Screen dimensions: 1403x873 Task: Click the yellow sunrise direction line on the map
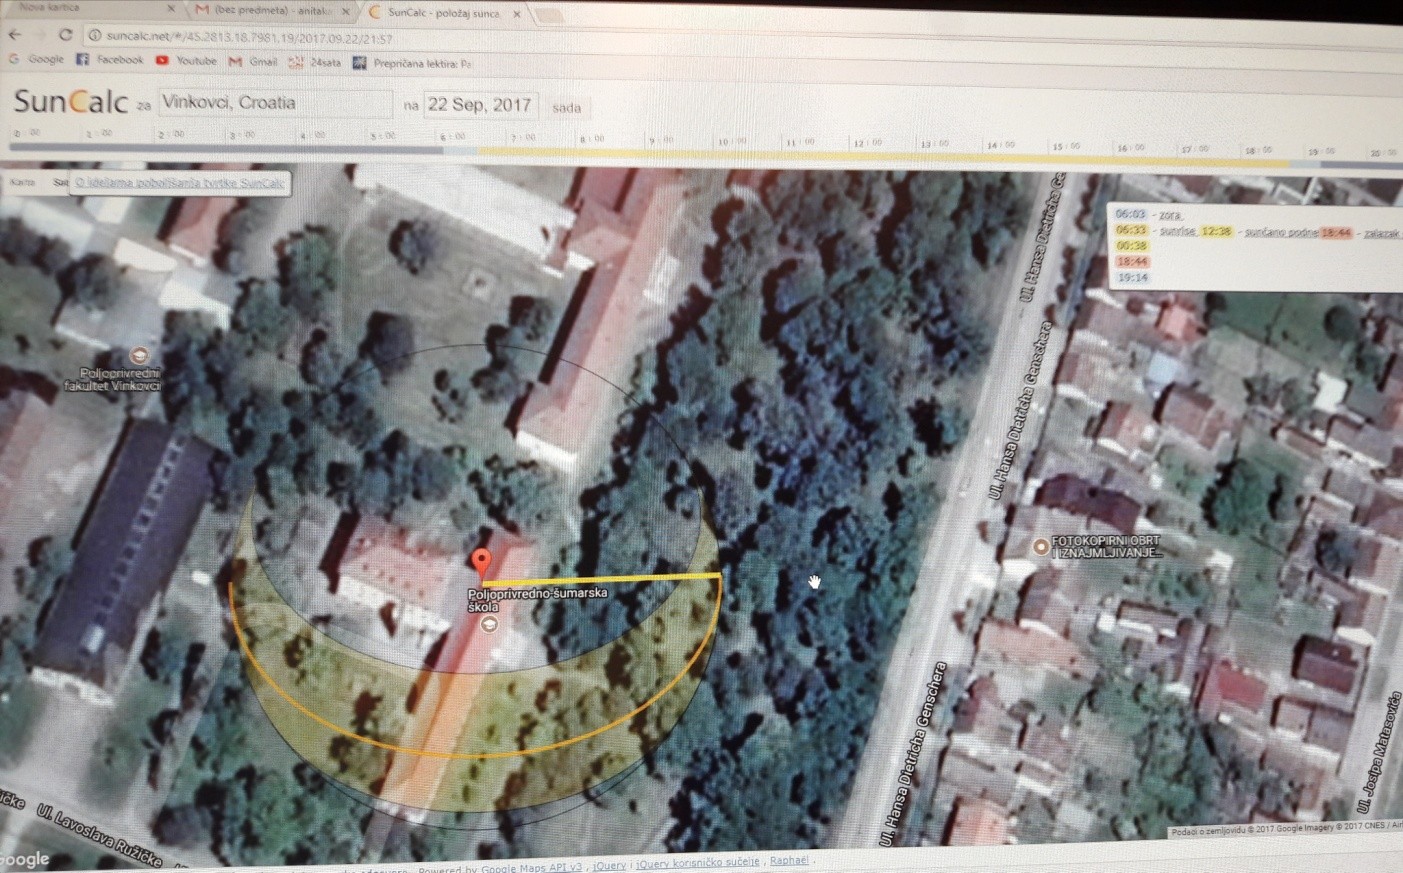point(600,578)
